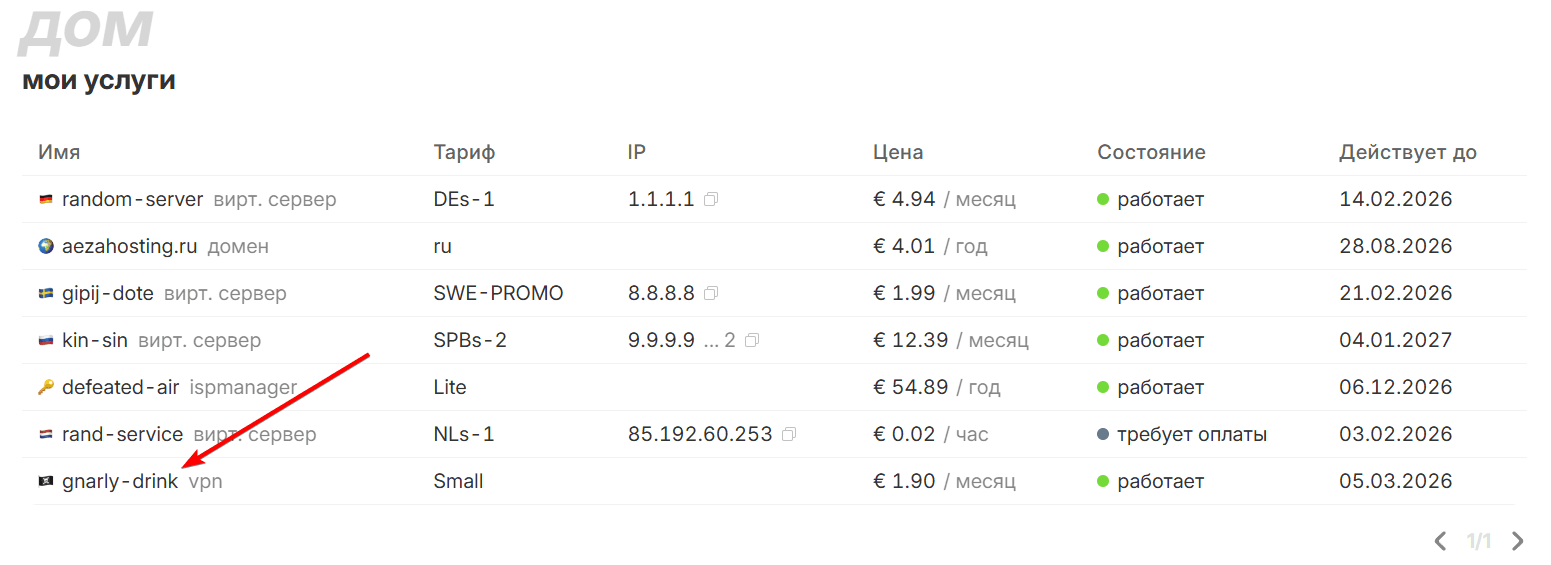Copy IP icon next to 9.9.9.9
The width and height of the screenshot is (1551, 565).
click(x=752, y=341)
